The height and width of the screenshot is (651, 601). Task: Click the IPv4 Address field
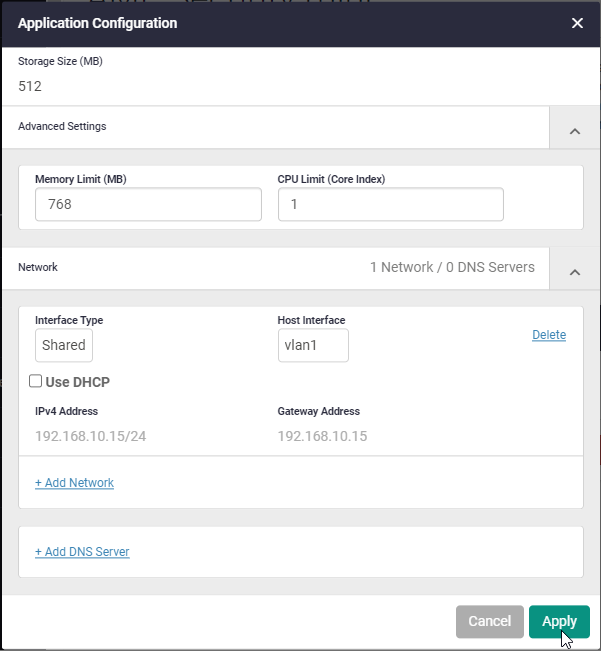[91, 436]
